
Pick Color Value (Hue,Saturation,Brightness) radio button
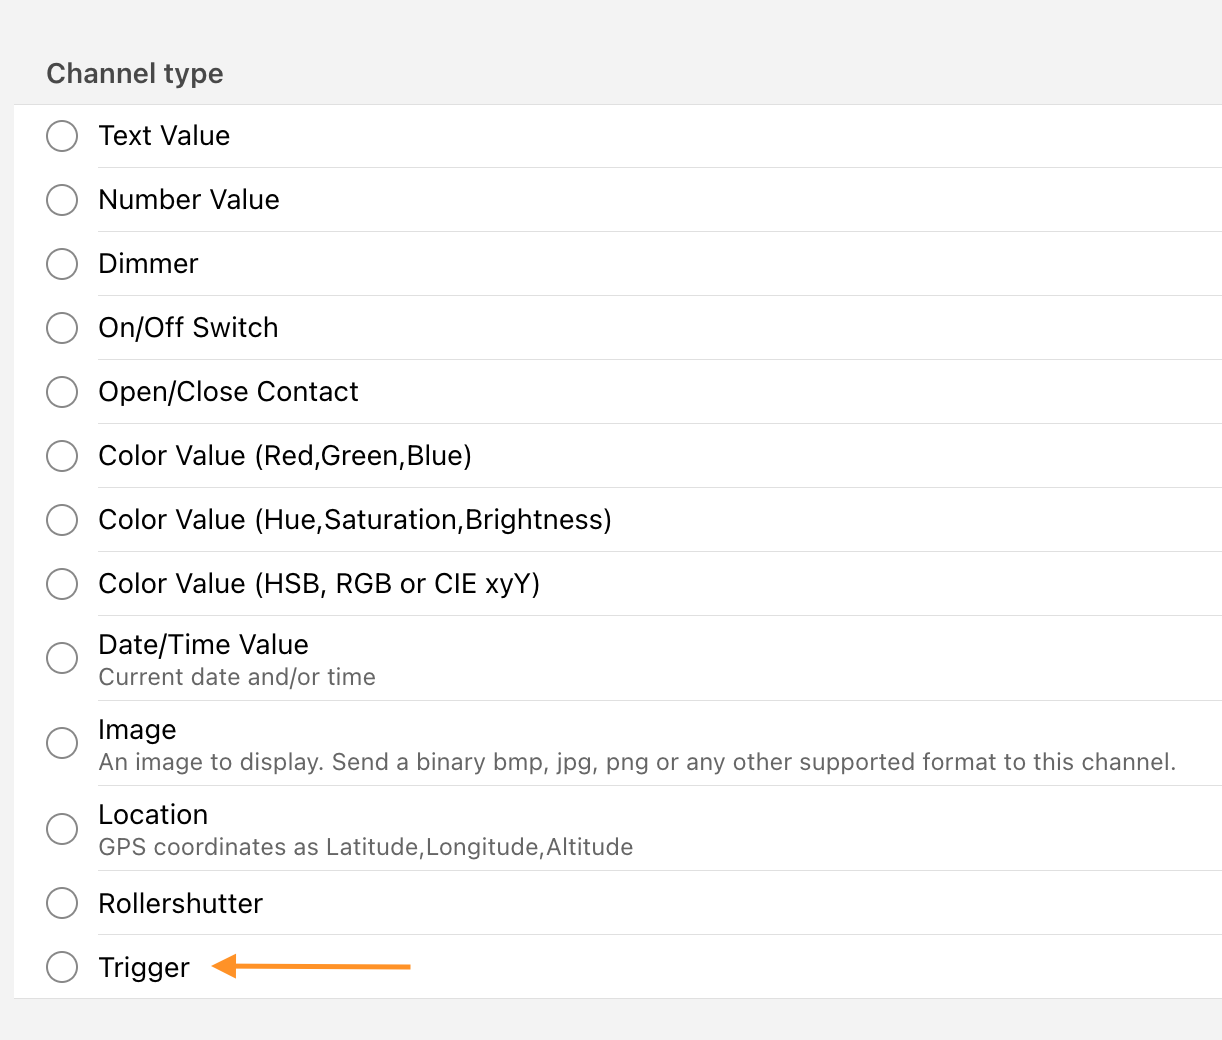(x=62, y=520)
